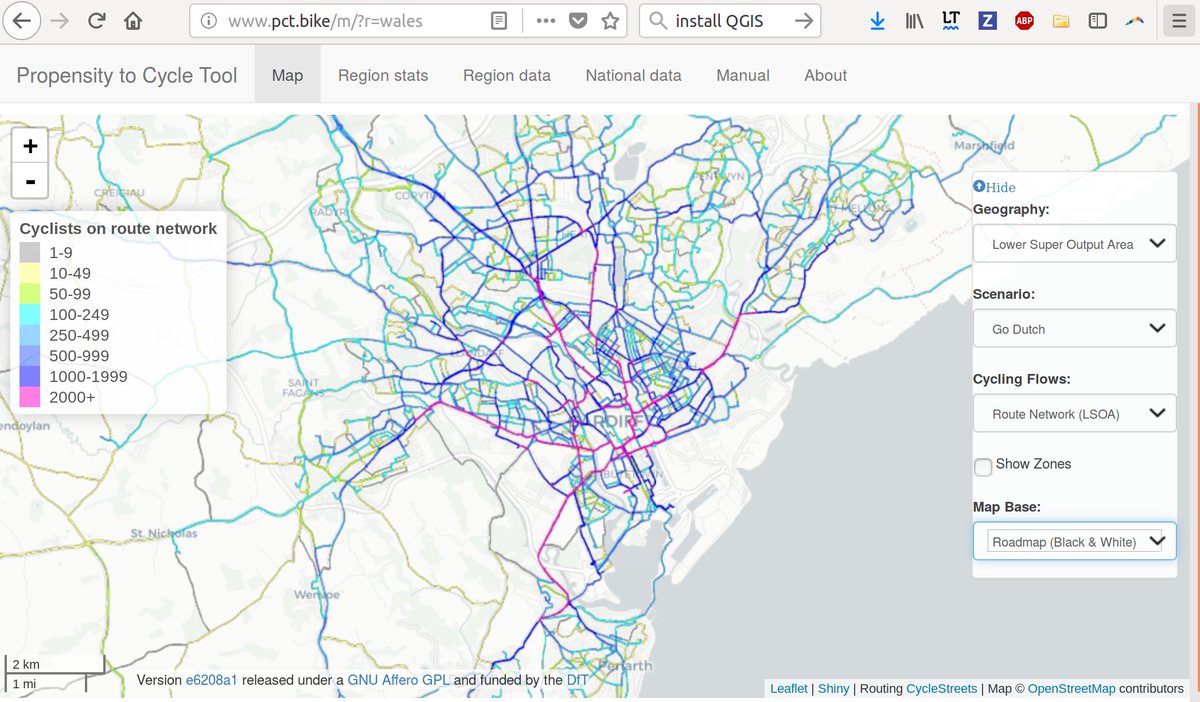Open the Leaflet attribution link

coord(789,689)
